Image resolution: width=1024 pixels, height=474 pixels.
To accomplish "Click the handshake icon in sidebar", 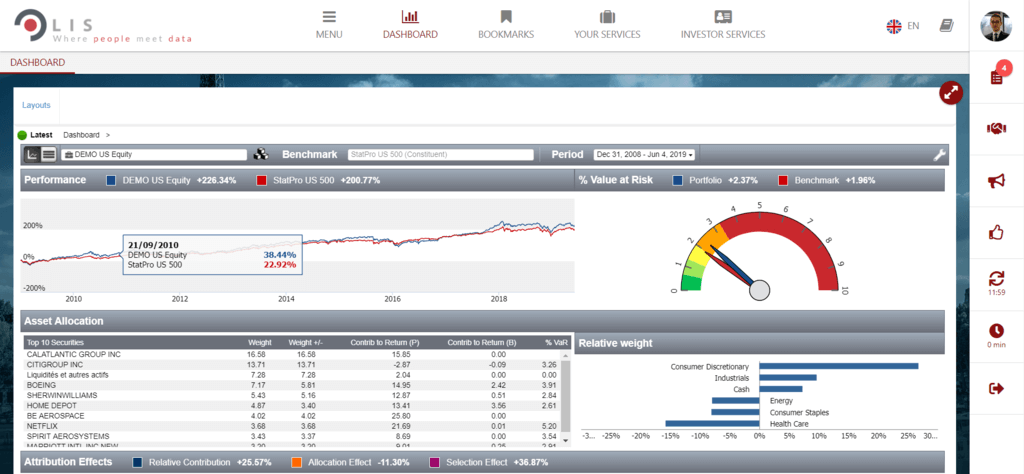I will click(x=997, y=129).
